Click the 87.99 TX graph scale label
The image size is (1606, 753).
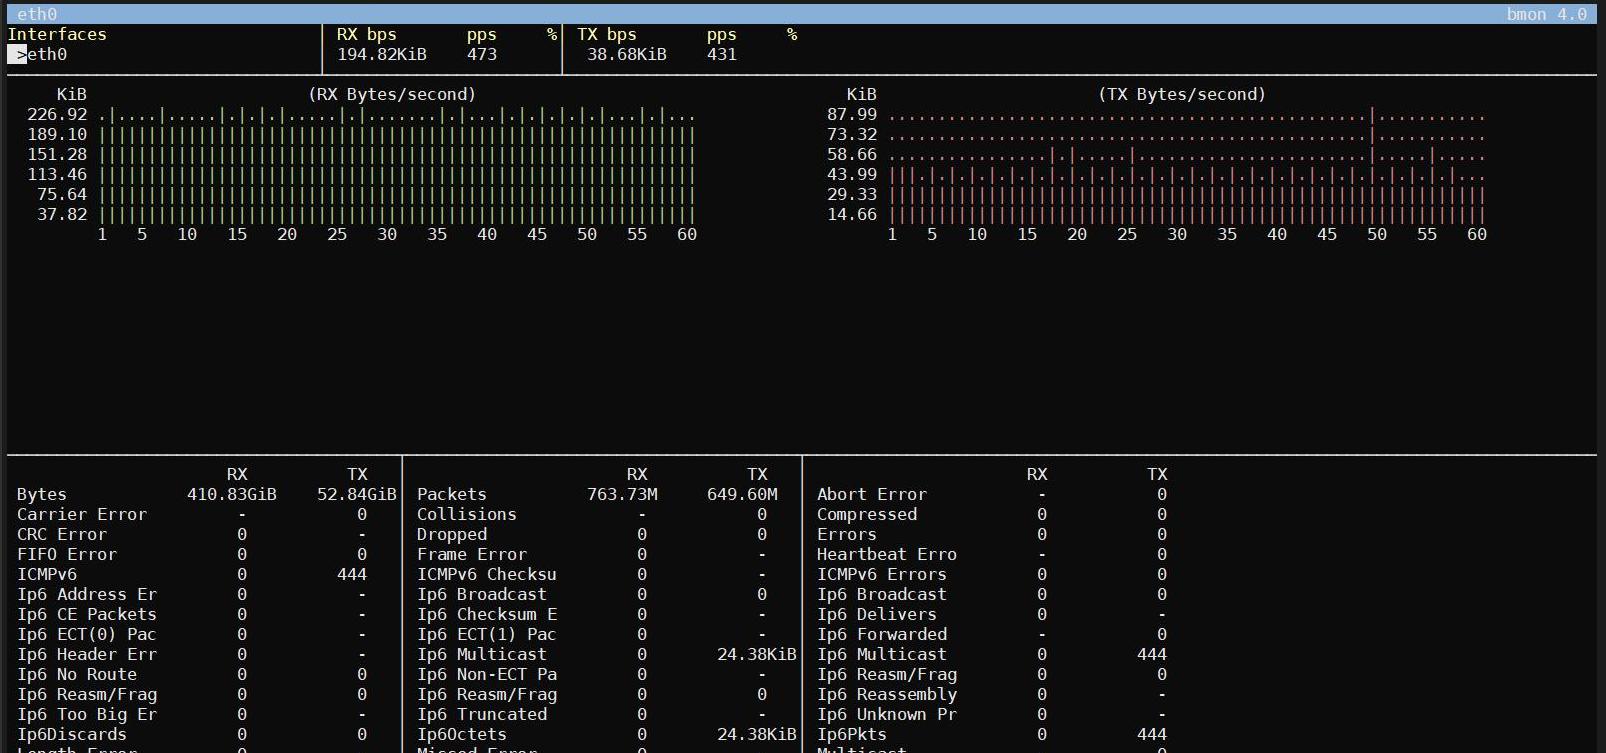coord(852,114)
